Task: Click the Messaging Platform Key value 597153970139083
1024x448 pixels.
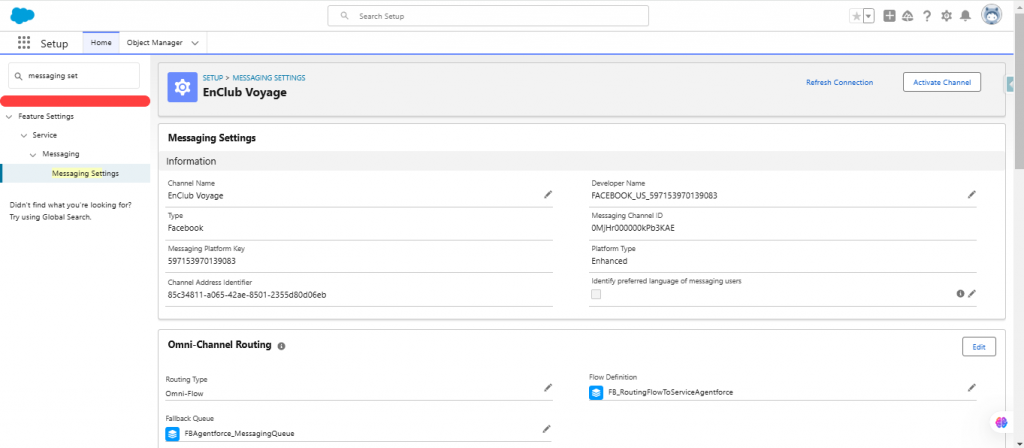Action: pos(202,261)
